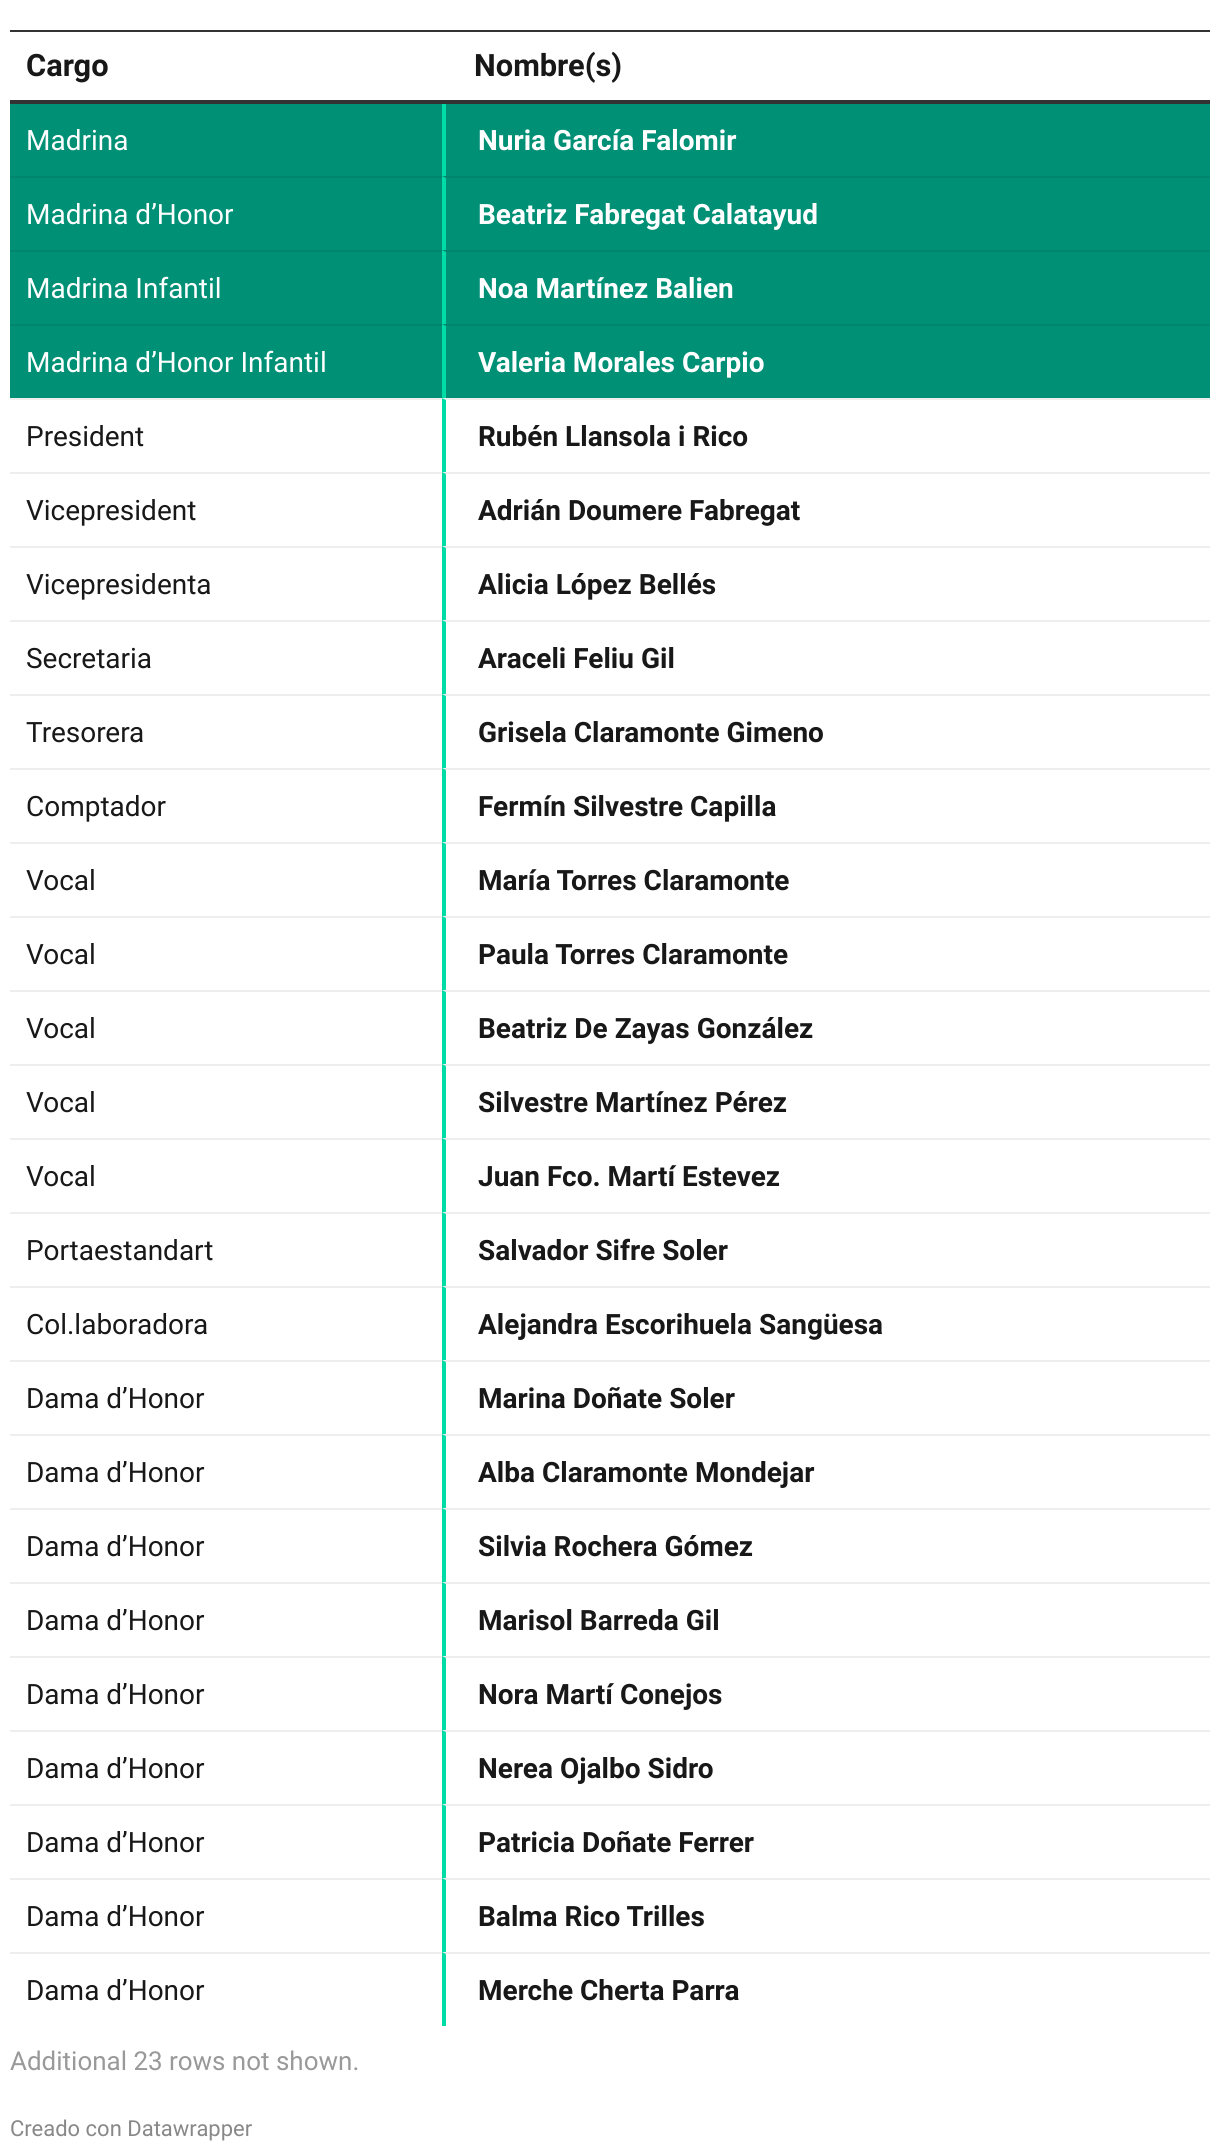Image resolution: width=1220 pixels, height=2152 pixels.
Task: Click the Vicepresidenta role cell
Action: [118, 585]
